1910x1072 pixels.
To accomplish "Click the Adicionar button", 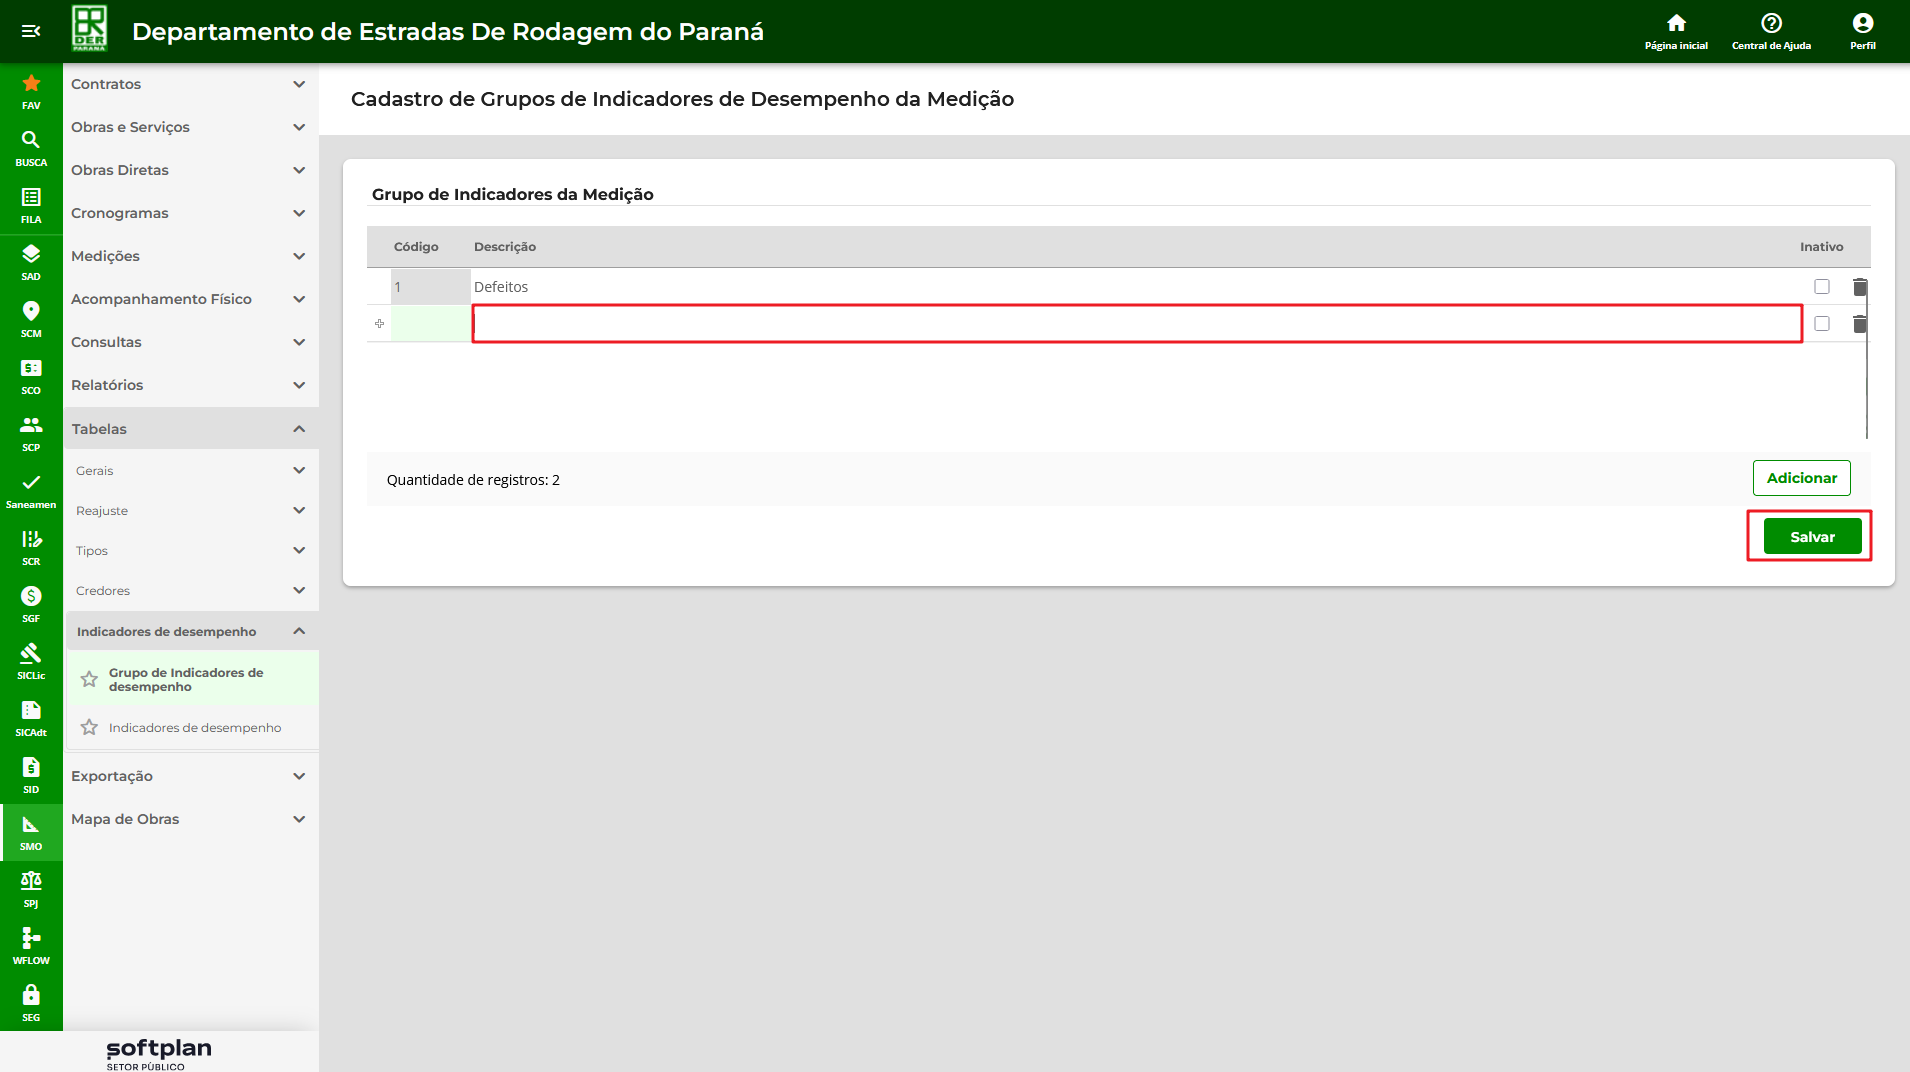I will pos(1801,478).
